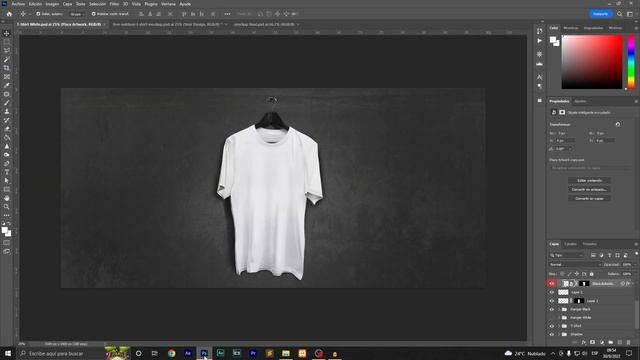Open the layer filter type dropdown
Image resolution: width=640 pixels, height=360 pixels.
pyautogui.click(x=567, y=255)
